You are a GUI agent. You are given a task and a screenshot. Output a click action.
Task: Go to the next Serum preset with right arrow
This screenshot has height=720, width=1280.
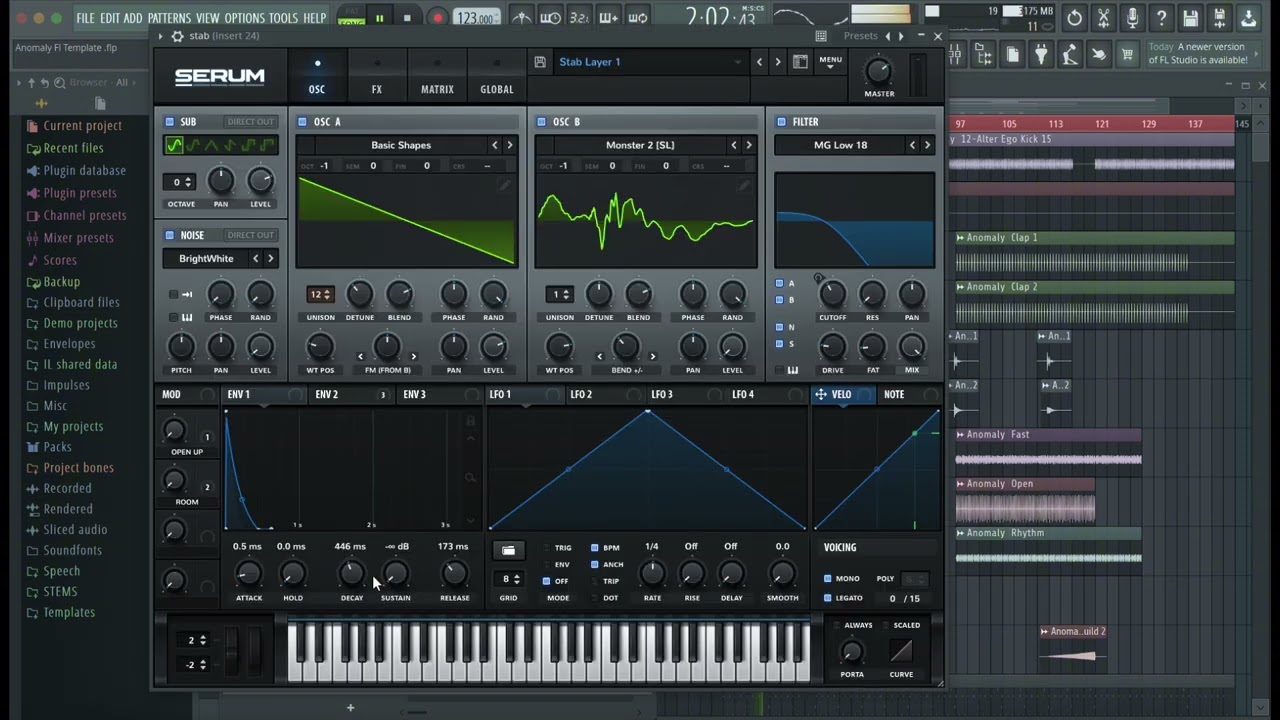click(x=778, y=62)
